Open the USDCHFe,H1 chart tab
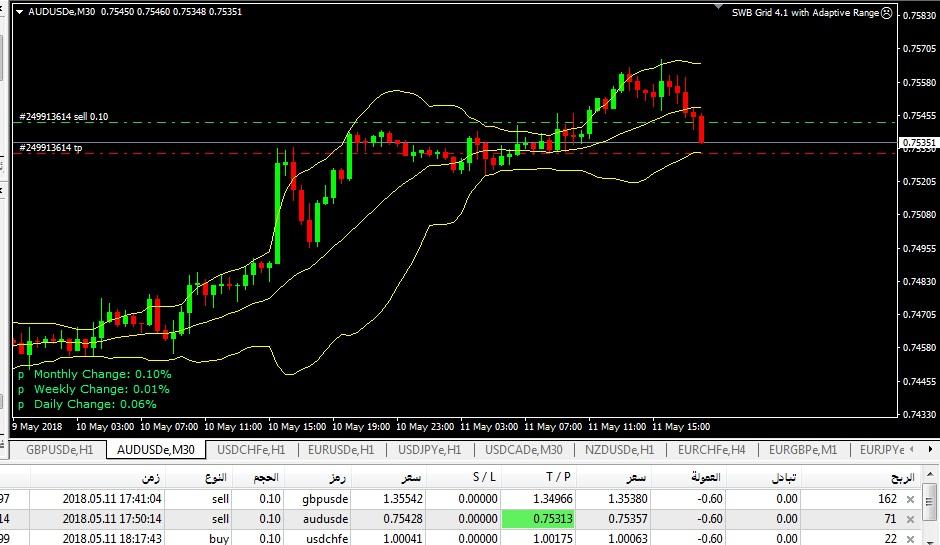This screenshot has height=545, width=940. coord(251,450)
